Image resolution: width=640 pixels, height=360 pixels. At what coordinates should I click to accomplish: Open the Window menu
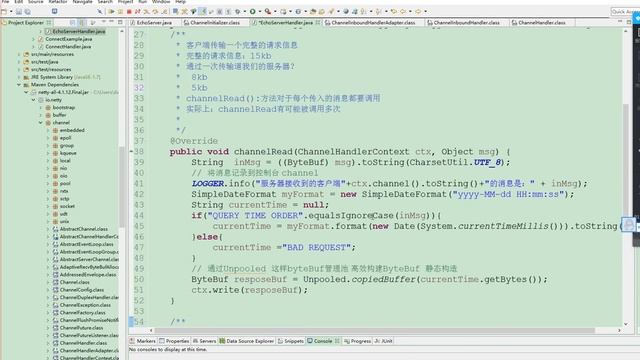tap(161, 2)
